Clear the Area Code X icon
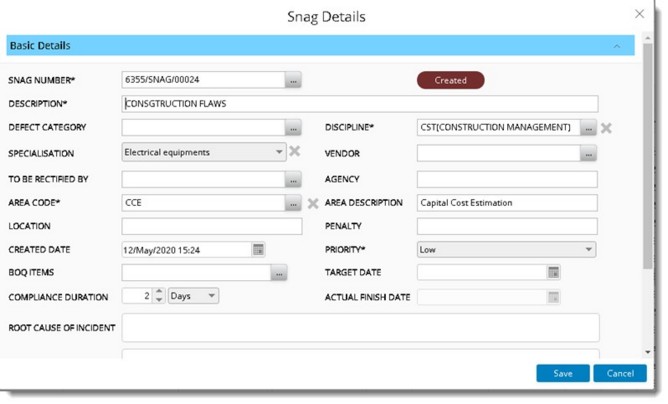The width and height of the screenshot is (668, 404). [x=312, y=203]
